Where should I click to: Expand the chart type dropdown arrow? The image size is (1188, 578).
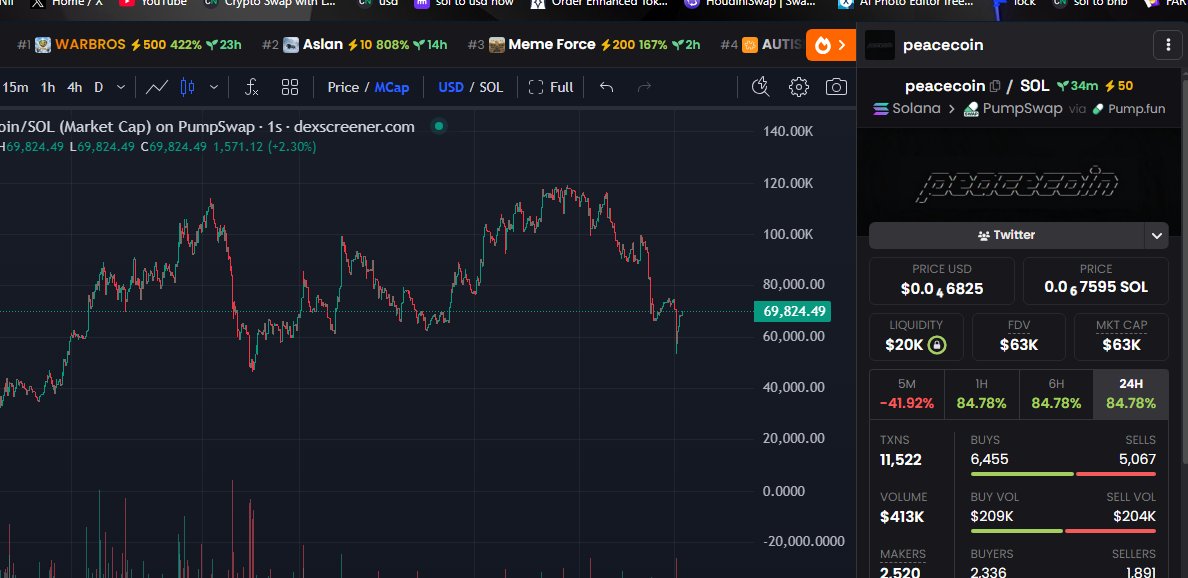coord(214,87)
